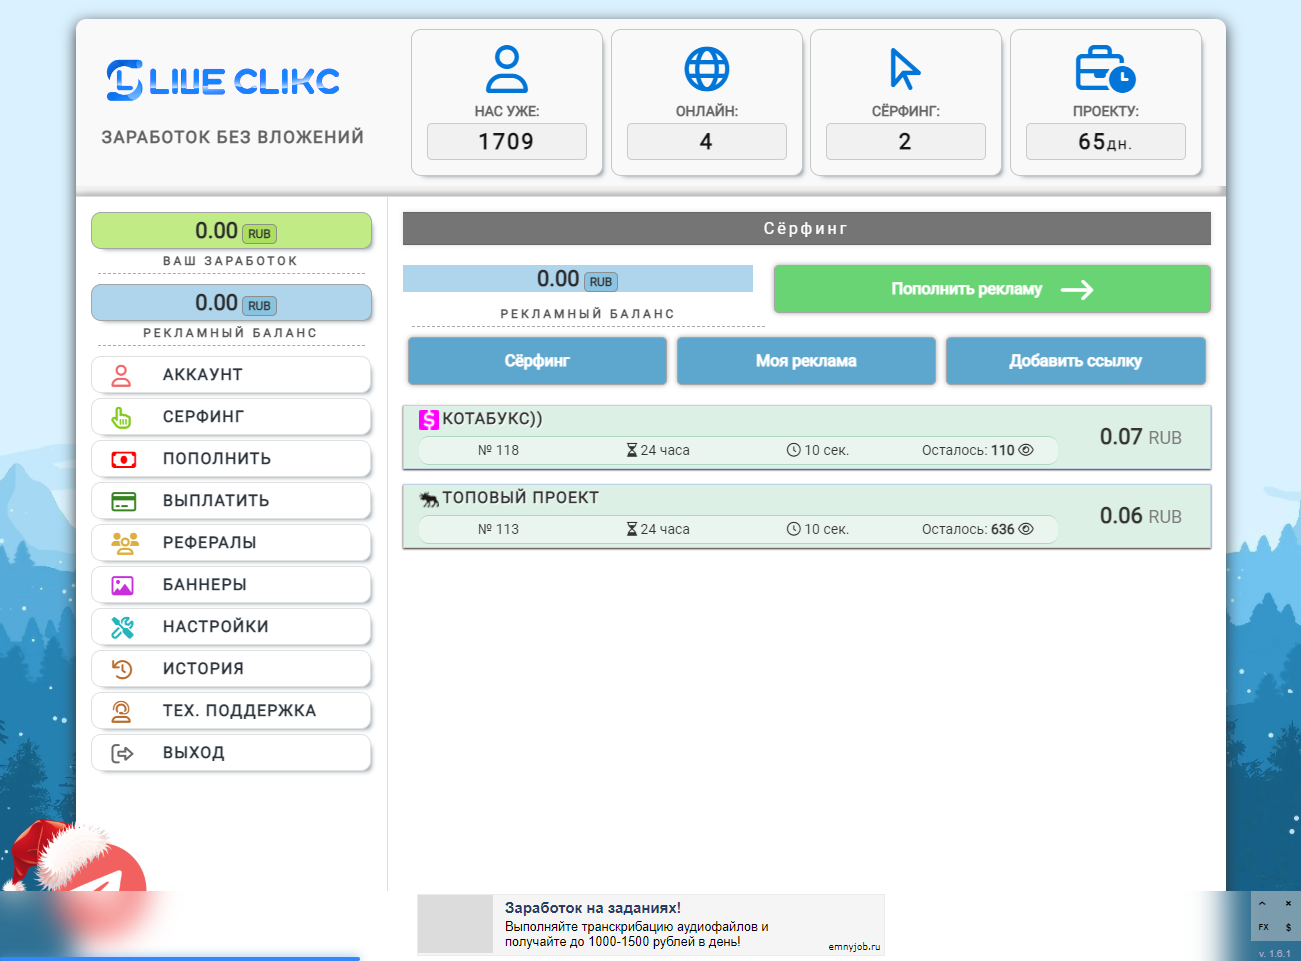Open the ТОПОВЫЙ ПРОЕКТ surfing ad
This screenshot has width=1301, height=961.
pyautogui.click(x=807, y=516)
